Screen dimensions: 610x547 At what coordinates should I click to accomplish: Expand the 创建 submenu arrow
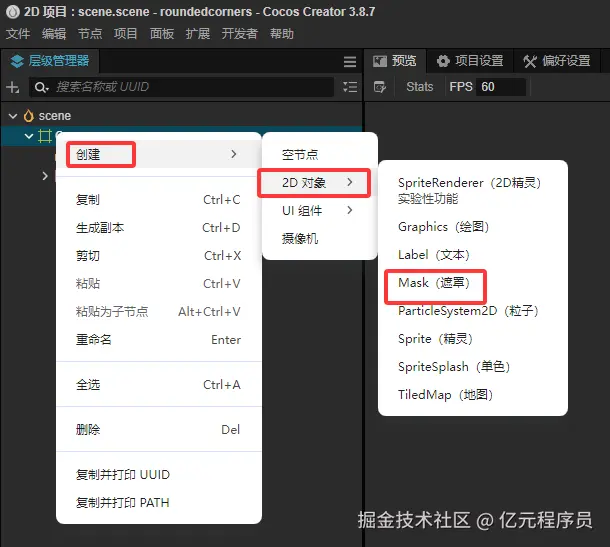[x=233, y=154]
